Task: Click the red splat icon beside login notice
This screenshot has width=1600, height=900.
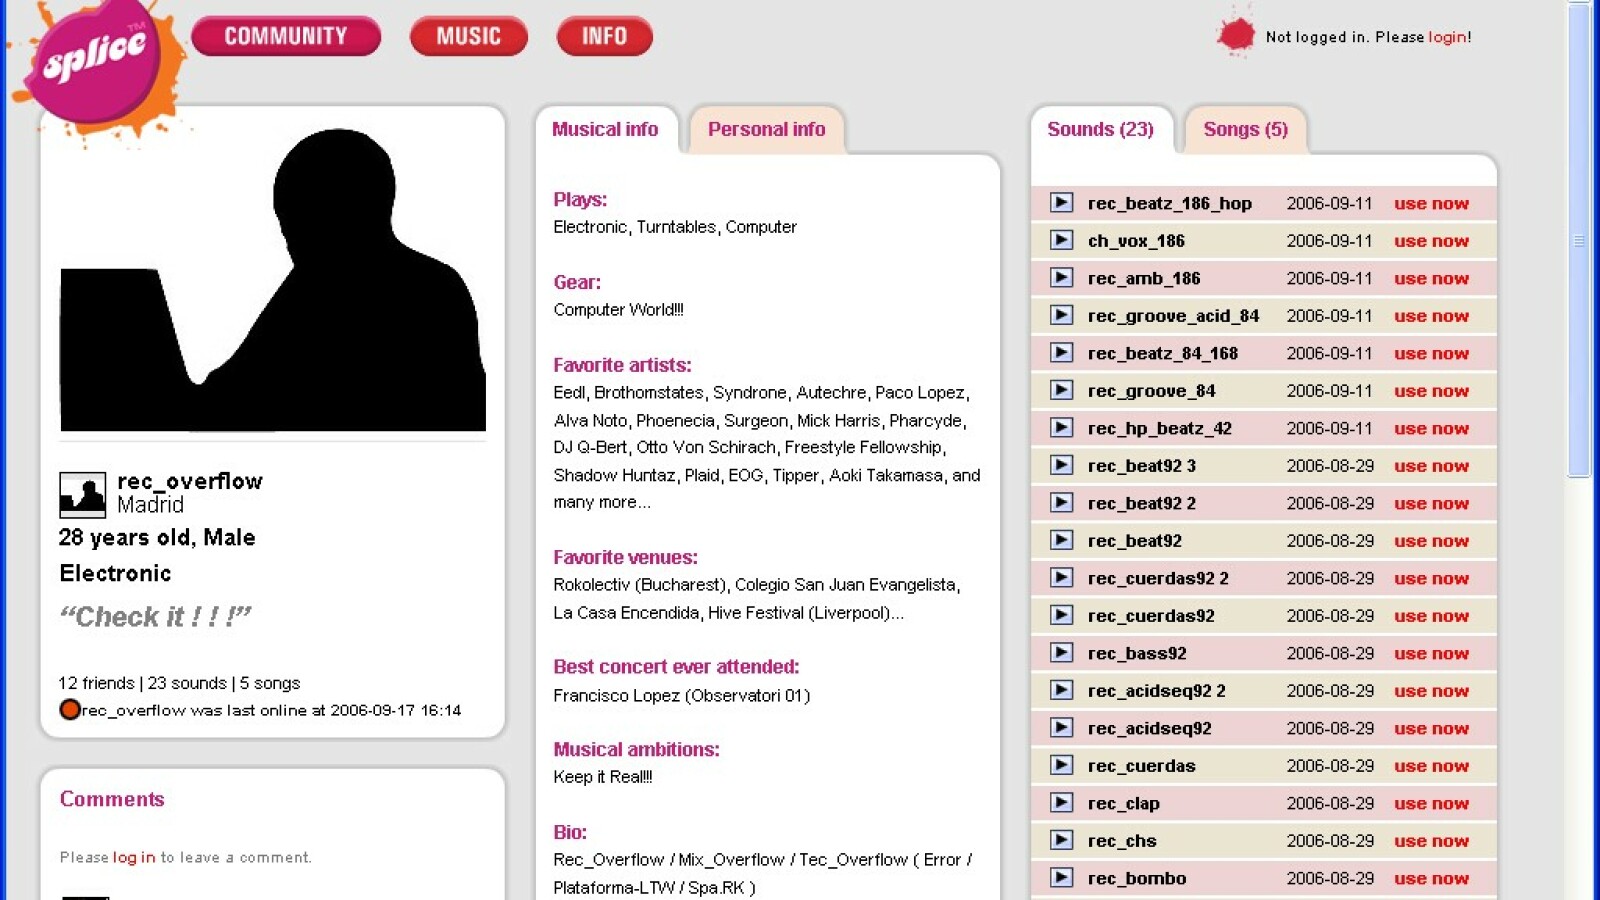Action: click(1236, 36)
